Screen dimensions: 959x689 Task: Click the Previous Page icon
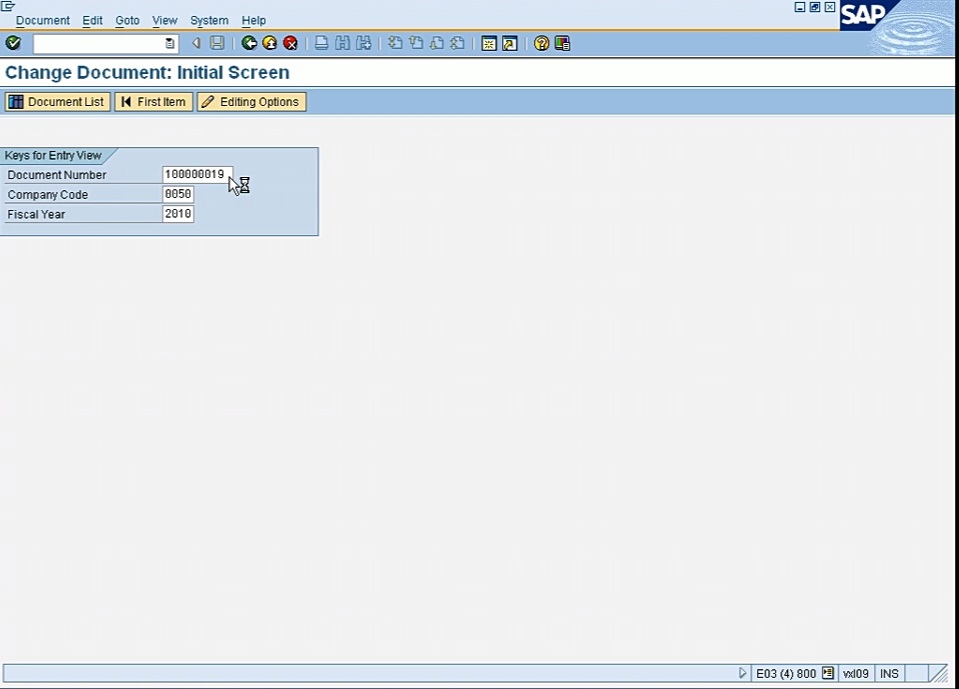tap(416, 43)
